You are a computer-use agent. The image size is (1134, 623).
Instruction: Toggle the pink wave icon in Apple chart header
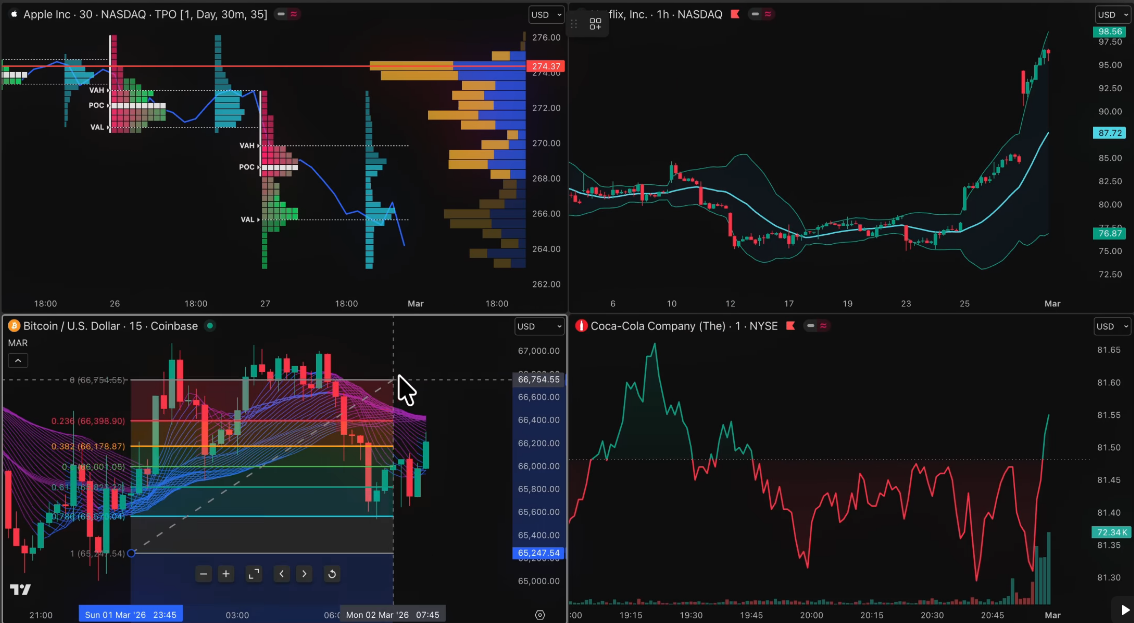[294, 14]
